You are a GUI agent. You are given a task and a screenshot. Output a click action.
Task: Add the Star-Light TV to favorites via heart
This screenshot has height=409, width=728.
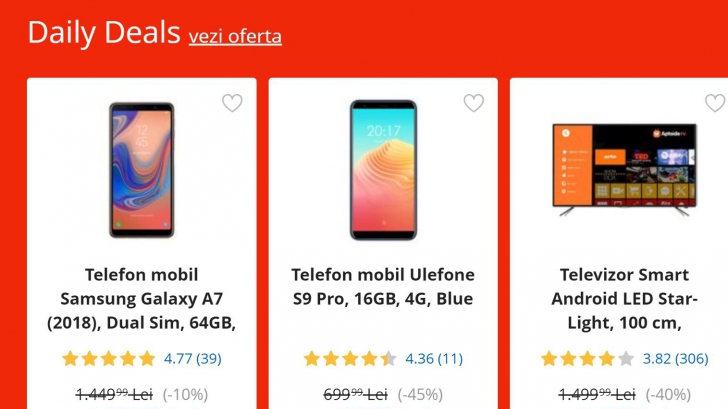(x=714, y=103)
